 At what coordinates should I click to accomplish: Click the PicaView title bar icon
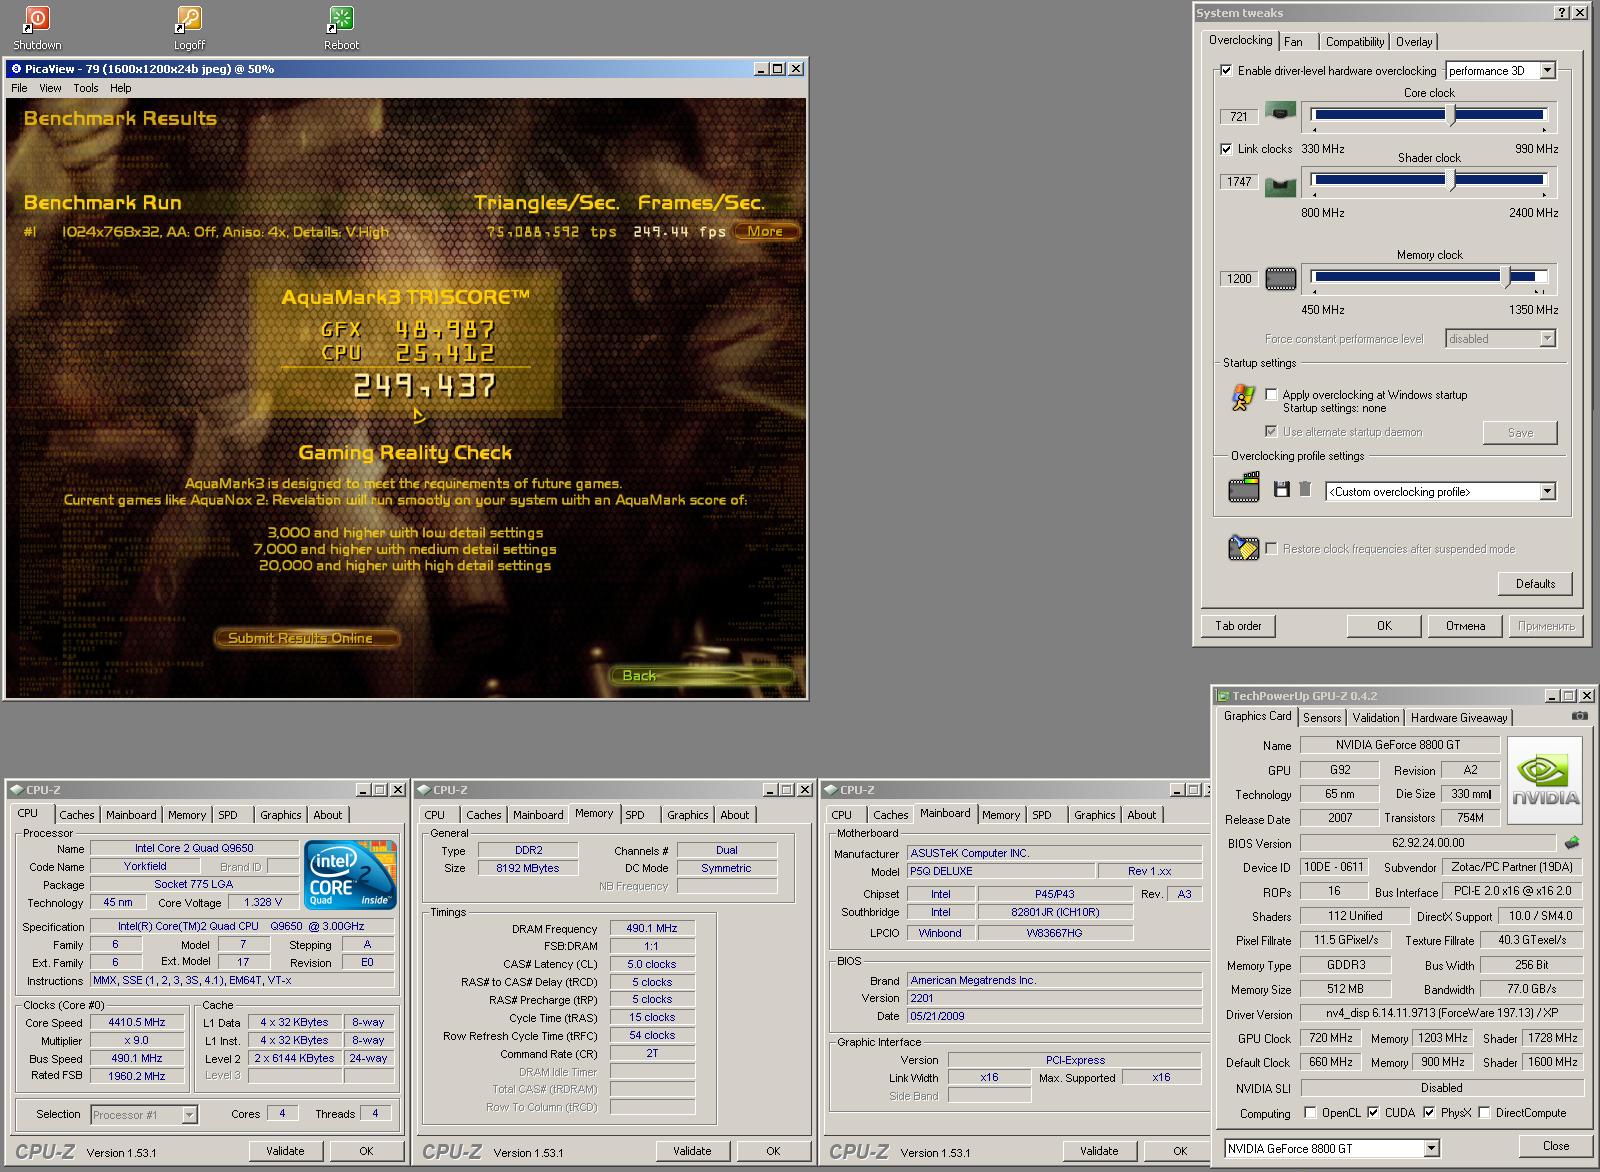point(16,69)
